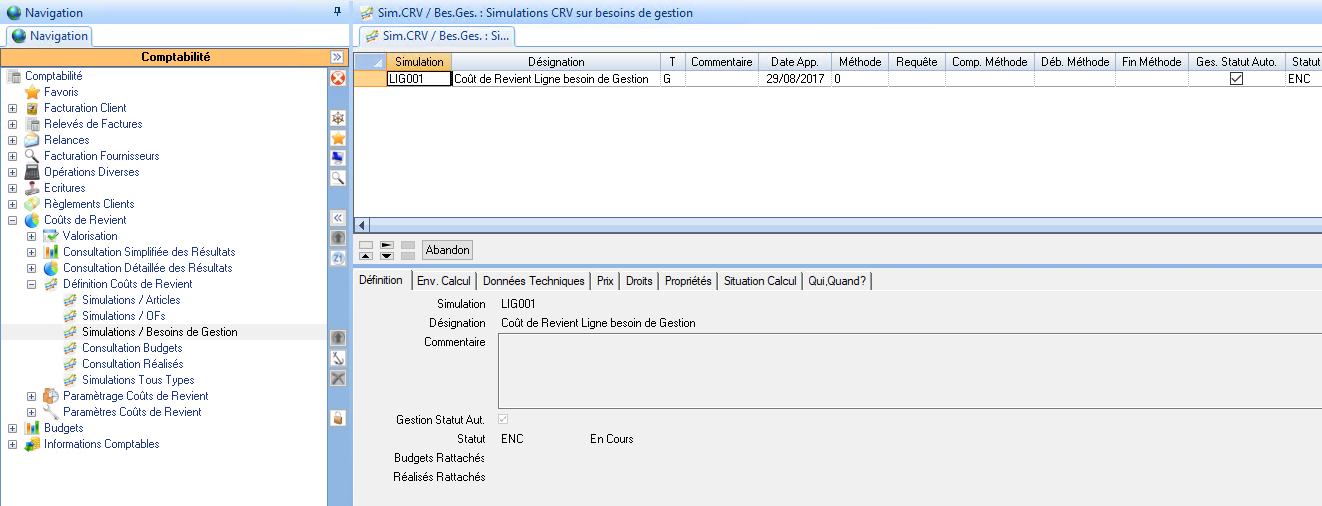Expand the Facturation Client tree node
Image resolution: width=1322 pixels, height=506 pixels.
pyautogui.click(x=12, y=108)
